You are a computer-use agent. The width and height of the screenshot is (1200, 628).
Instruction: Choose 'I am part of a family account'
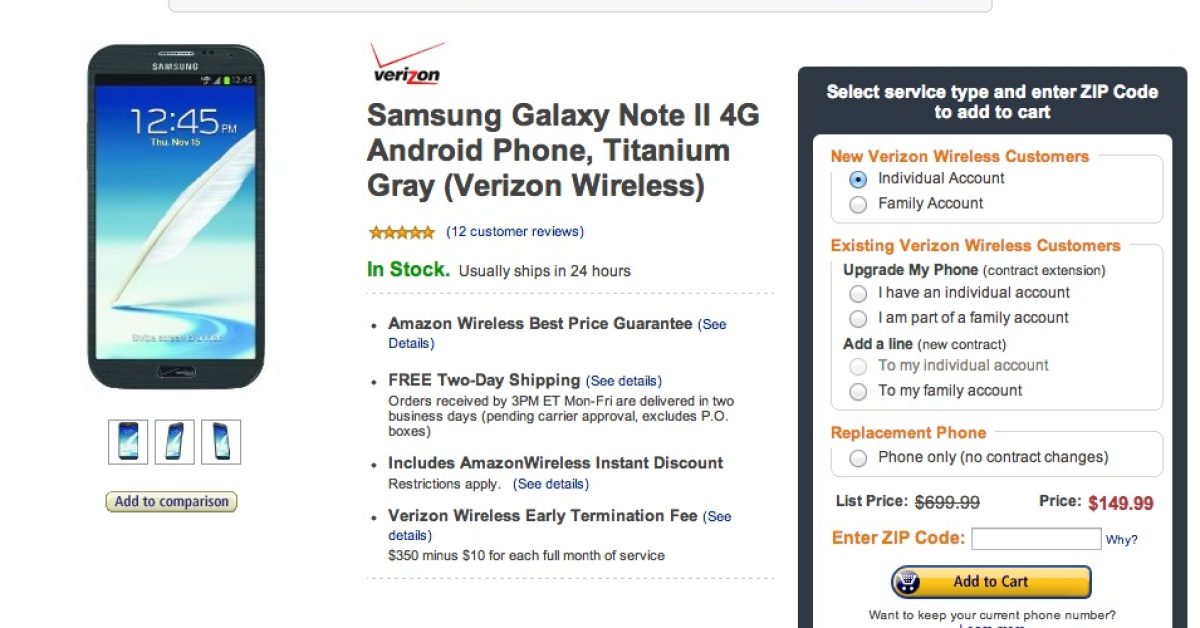[x=857, y=318]
